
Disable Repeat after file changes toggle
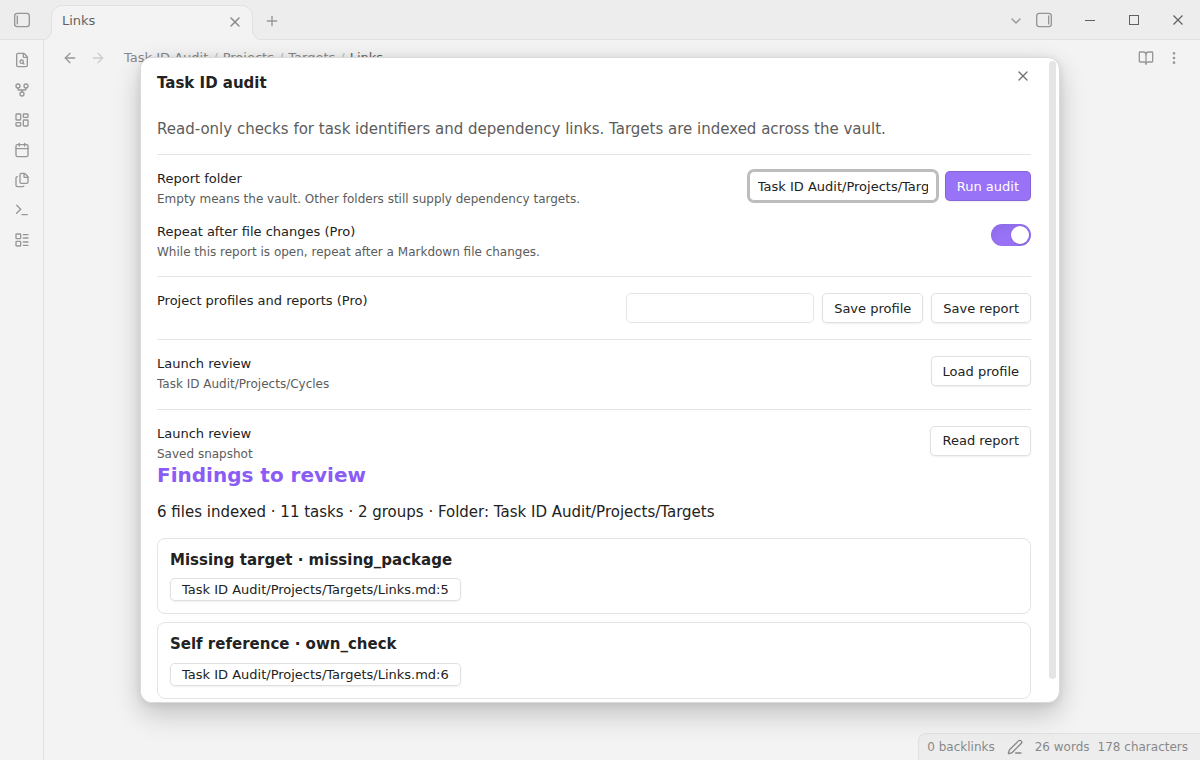click(x=1011, y=235)
